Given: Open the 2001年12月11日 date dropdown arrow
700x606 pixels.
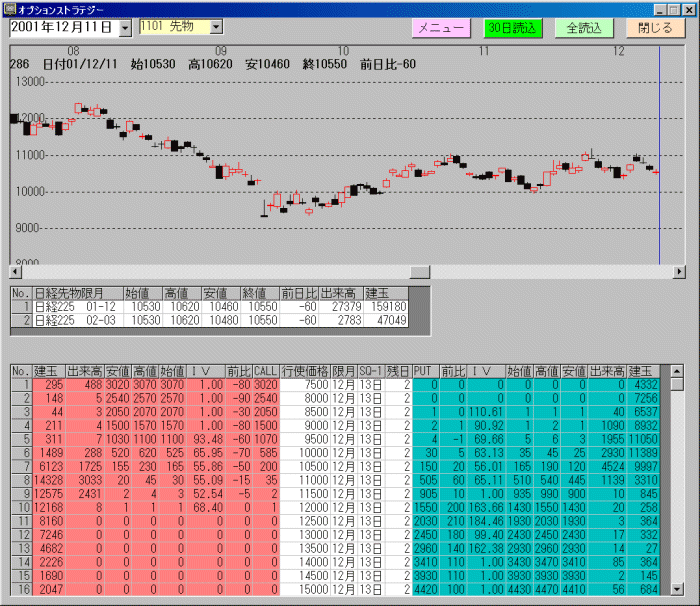Looking at the screenshot, I should [125, 28].
